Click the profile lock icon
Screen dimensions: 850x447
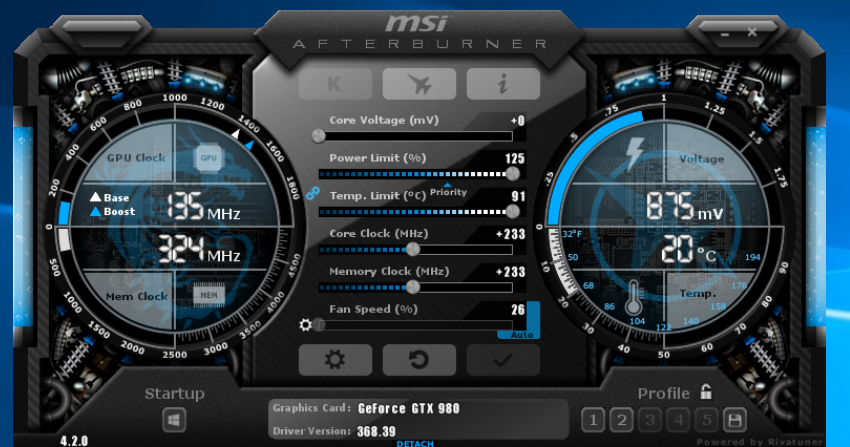(706, 392)
